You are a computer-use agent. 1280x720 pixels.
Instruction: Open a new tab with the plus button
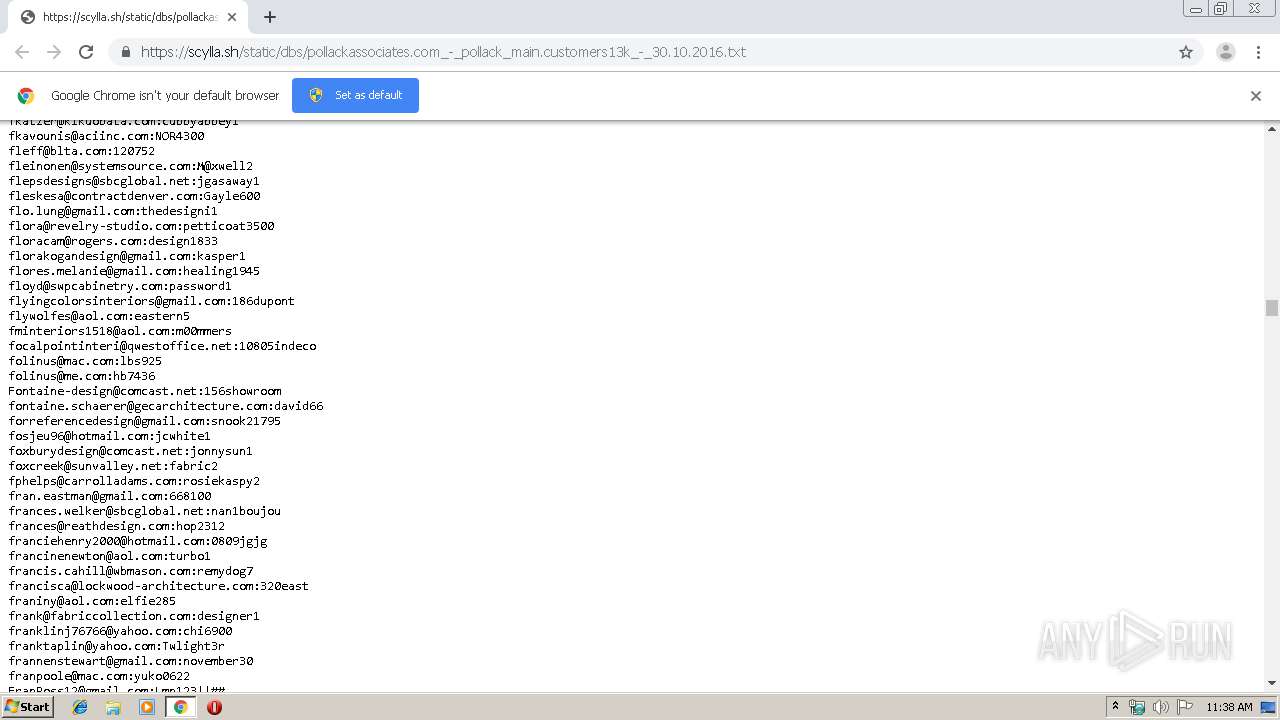coord(270,17)
